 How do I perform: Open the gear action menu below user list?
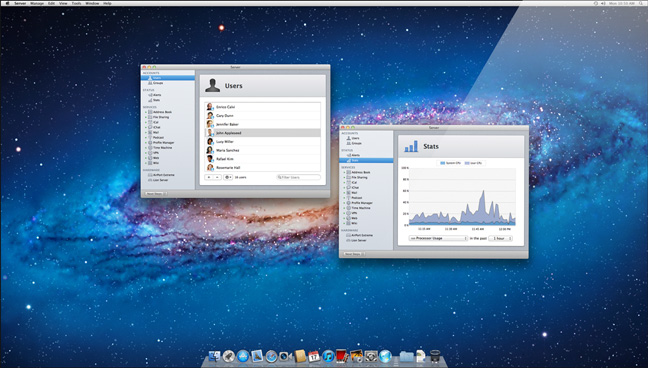pyautogui.click(x=228, y=177)
